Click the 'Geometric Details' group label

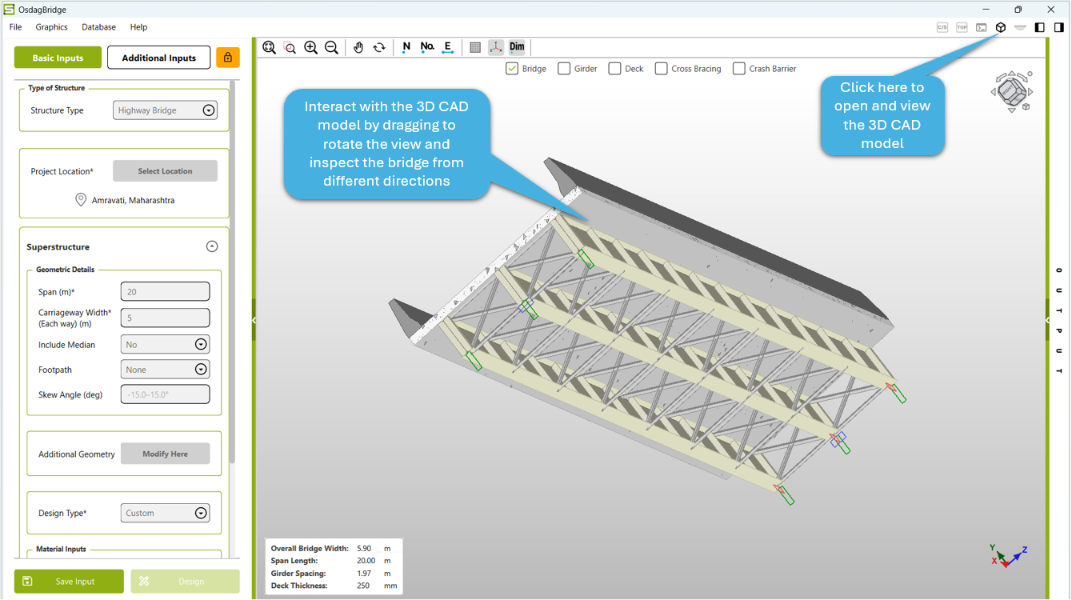[65, 269]
